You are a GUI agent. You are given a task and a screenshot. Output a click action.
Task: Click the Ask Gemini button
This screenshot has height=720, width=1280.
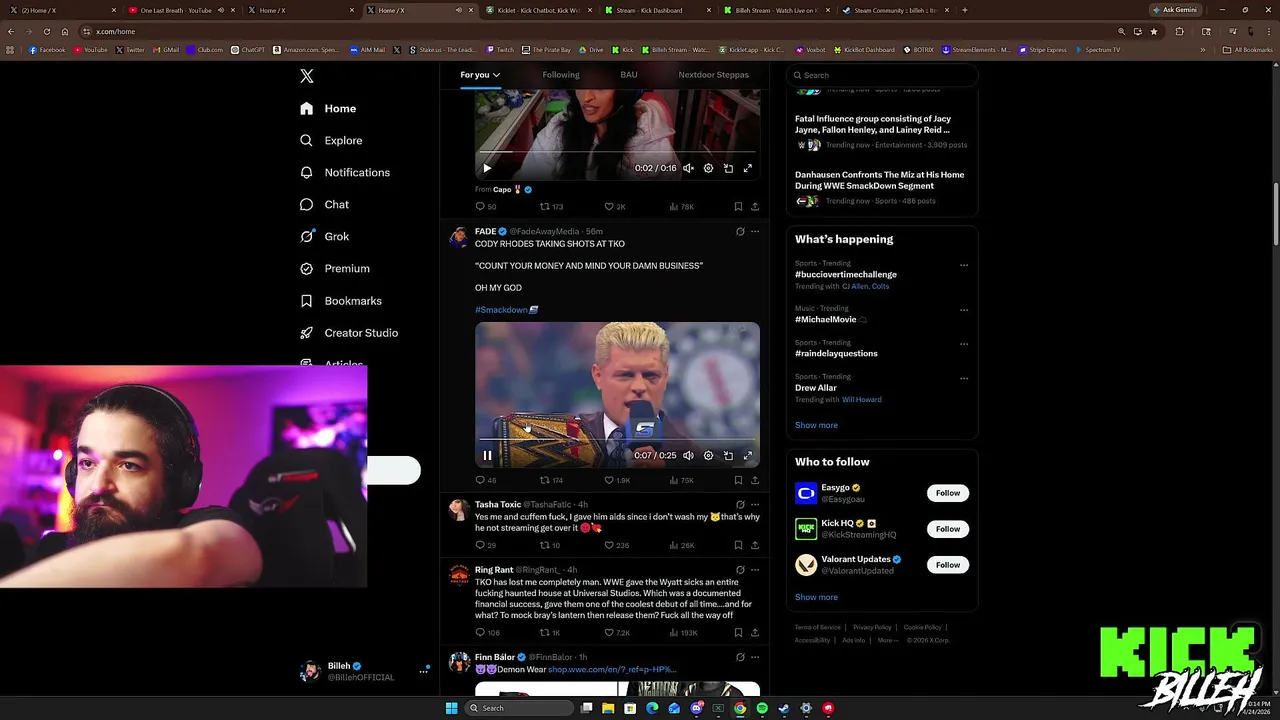click(x=1176, y=10)
